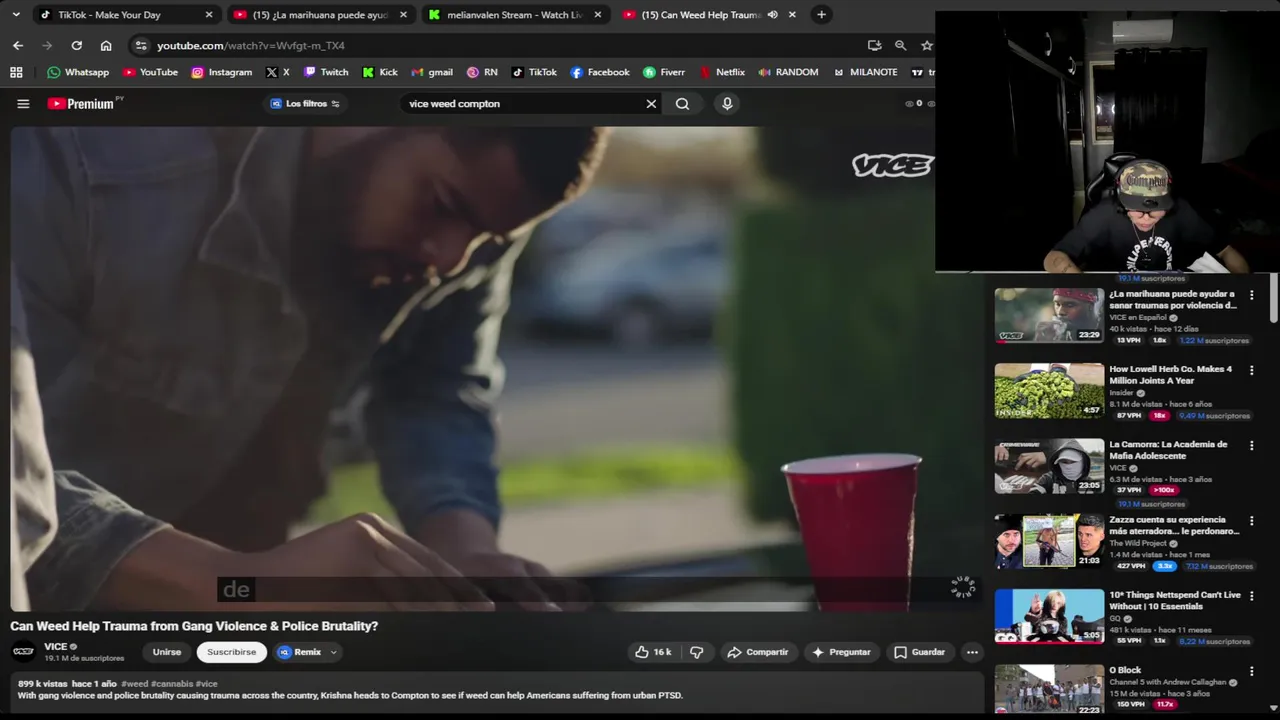The image size is (1280, 720).
Task: Open options for How Lowell Herb Co. video
Action: [x=1251, y=371]
